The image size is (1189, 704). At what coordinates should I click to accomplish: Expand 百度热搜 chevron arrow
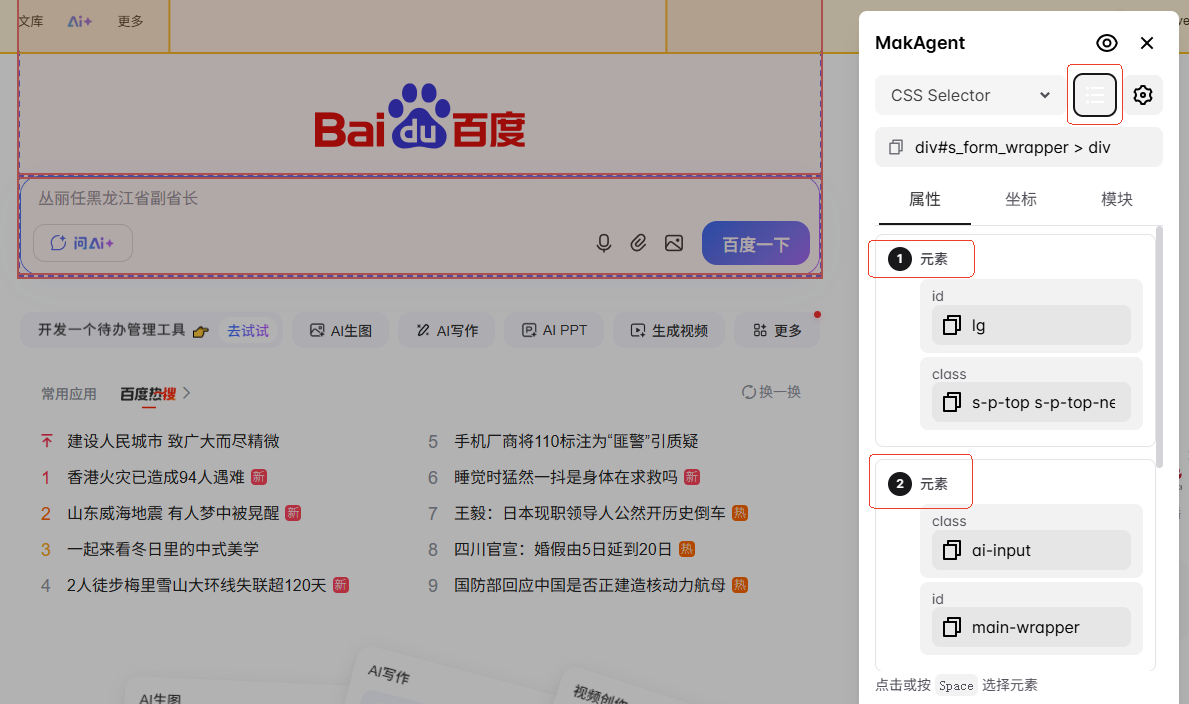coord(187,393)
